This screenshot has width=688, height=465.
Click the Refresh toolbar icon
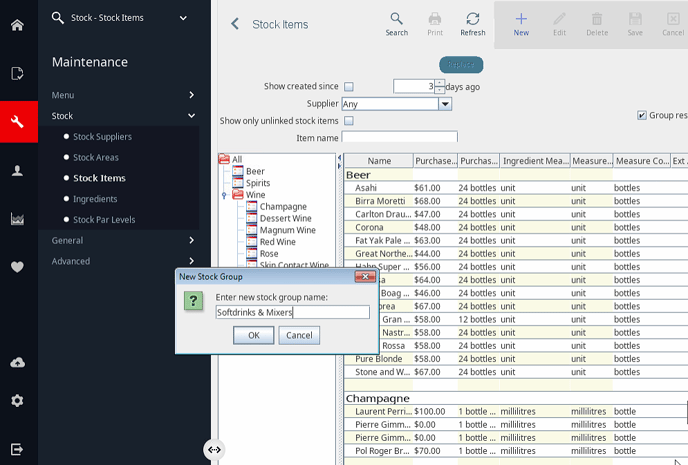tap(473, 24)
